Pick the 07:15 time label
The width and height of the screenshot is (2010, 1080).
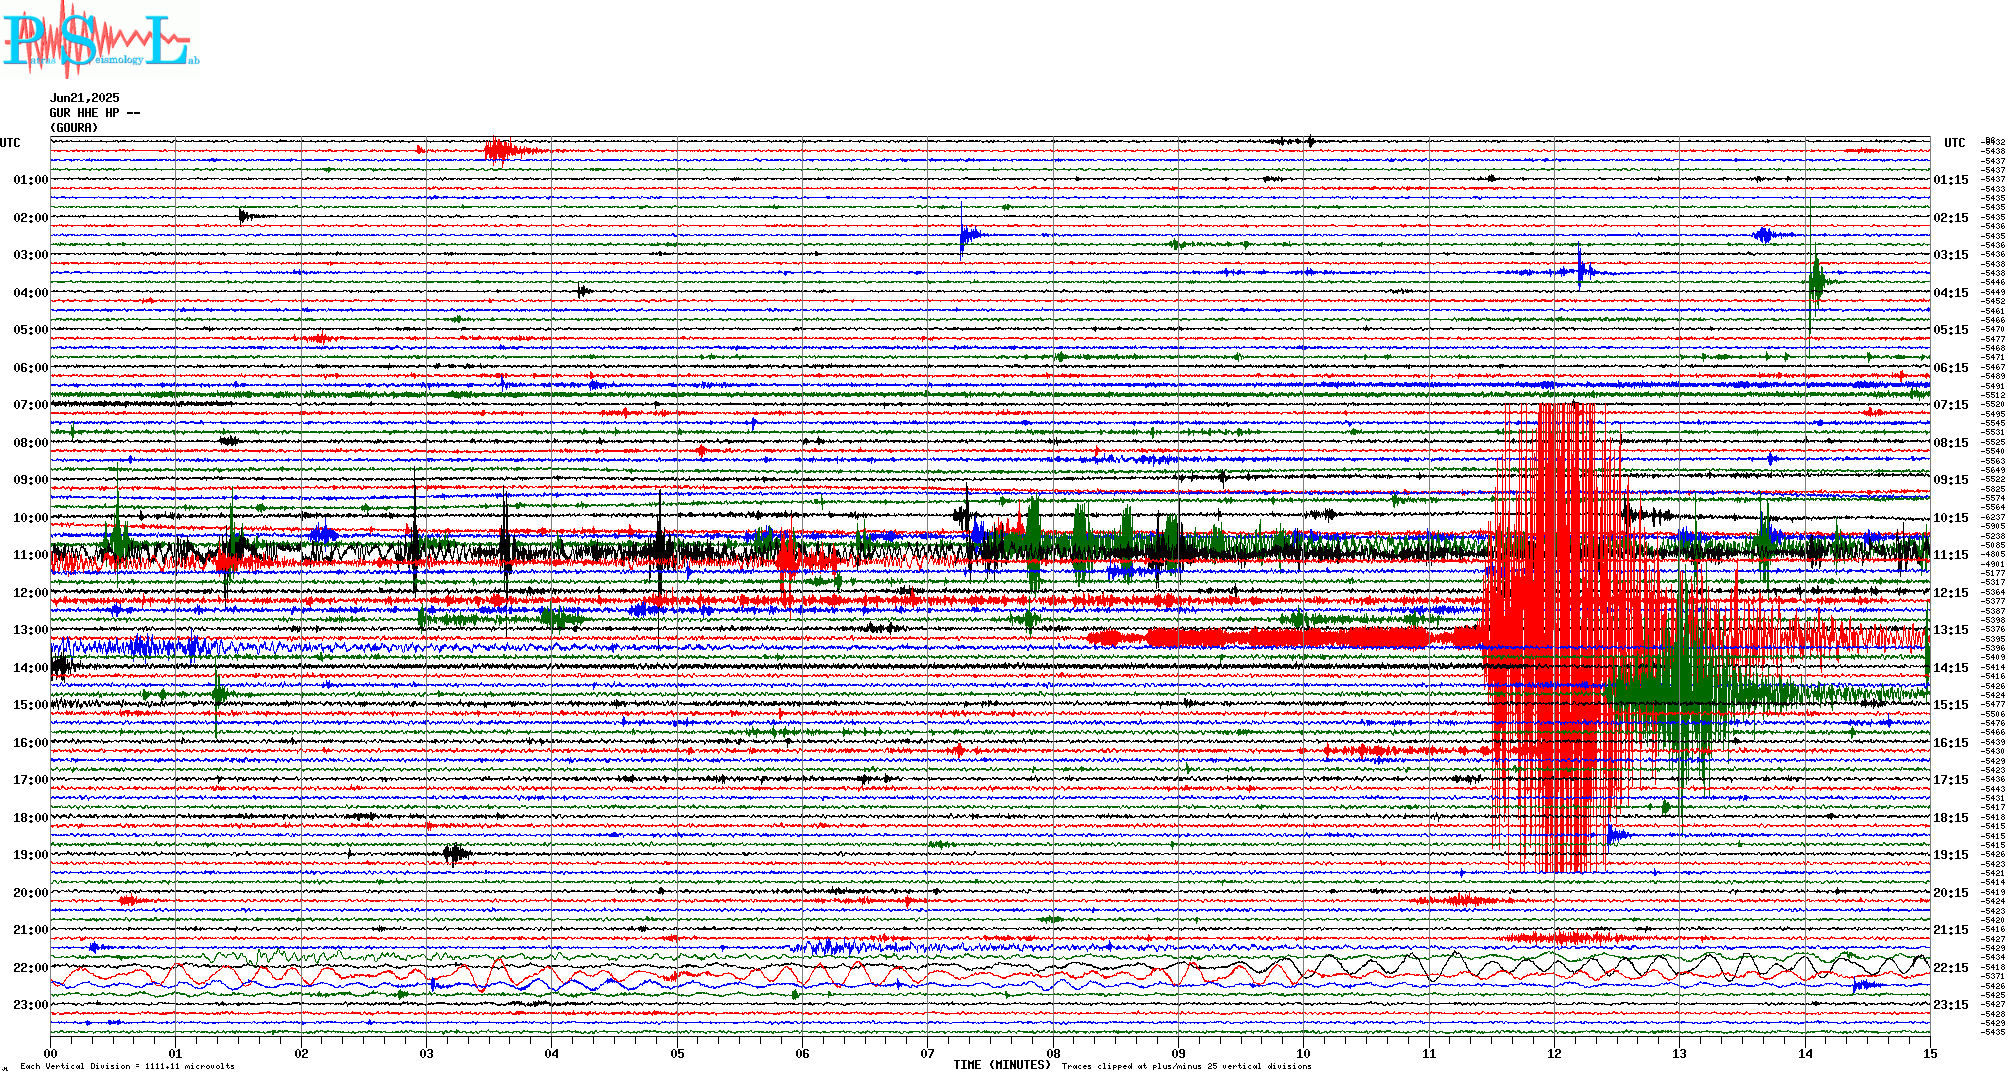1951,405
